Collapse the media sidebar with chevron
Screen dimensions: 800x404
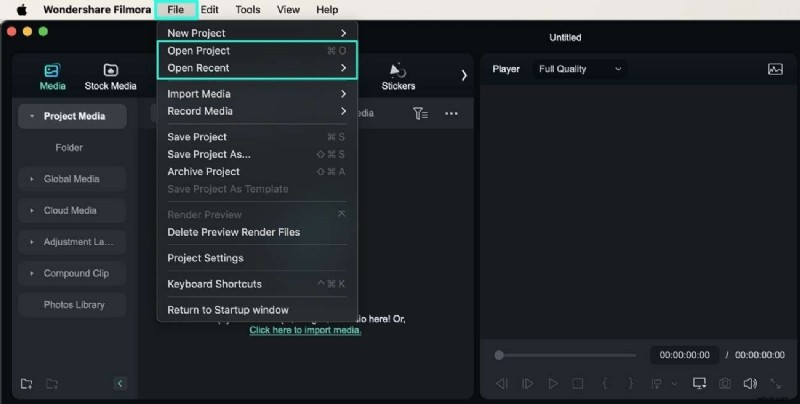pyautogui.click(x=120, y=383)
